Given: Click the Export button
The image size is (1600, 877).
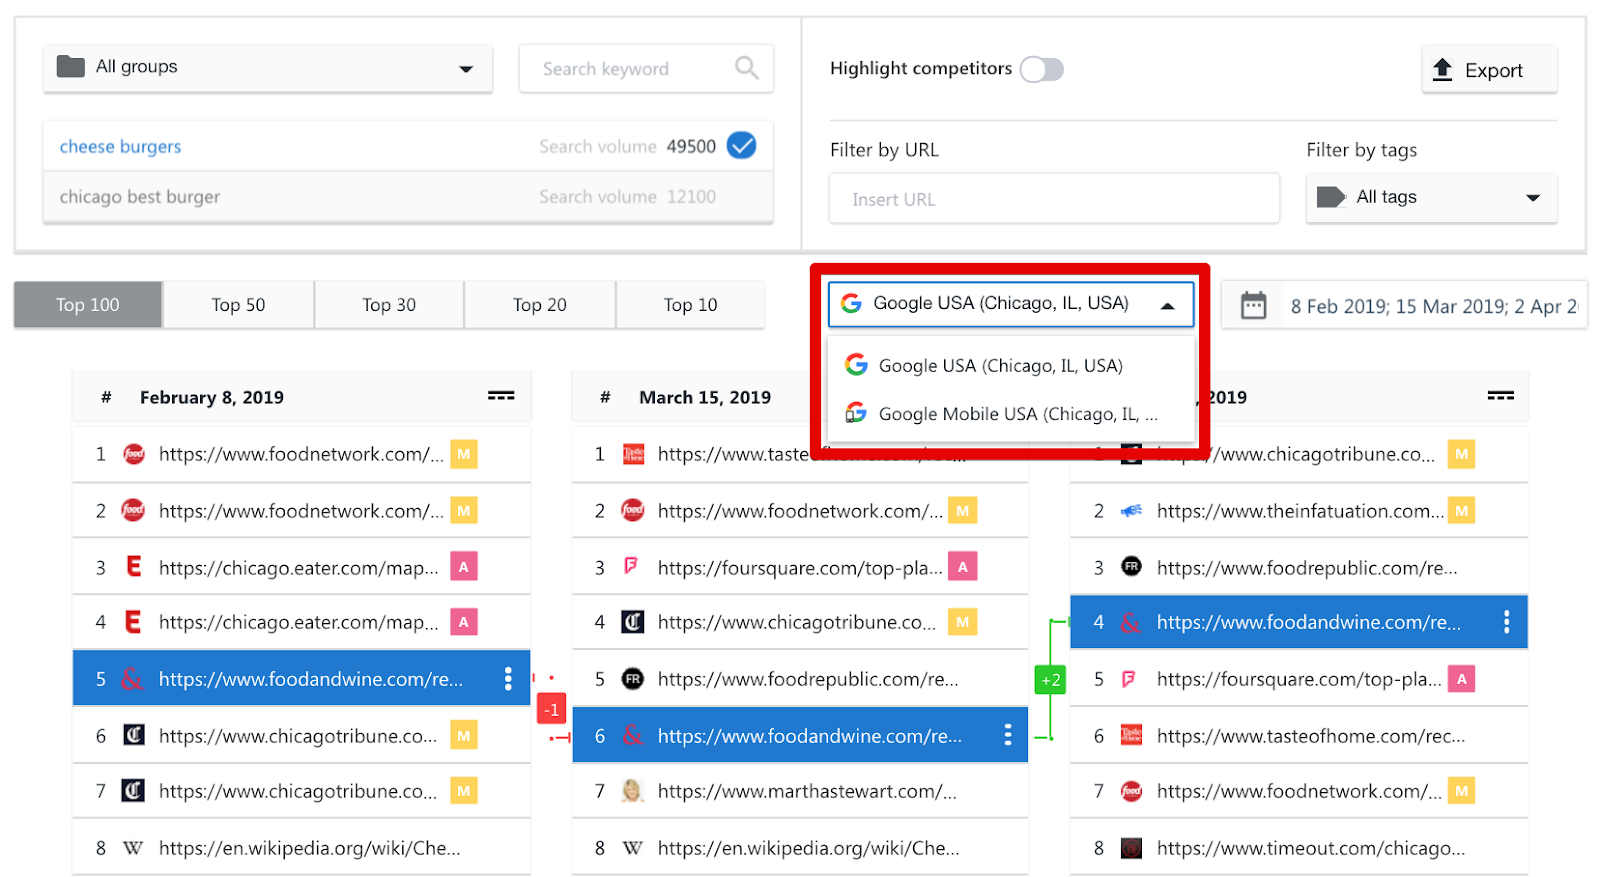Looking at the screenshot, I should 1489,70.
